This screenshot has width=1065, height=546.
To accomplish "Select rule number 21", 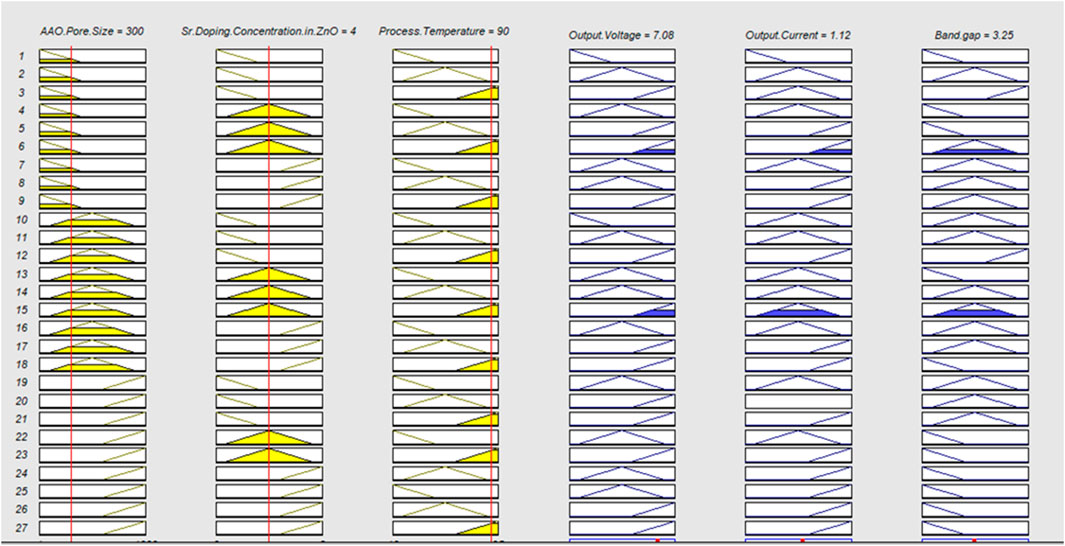I will [22, 419].
